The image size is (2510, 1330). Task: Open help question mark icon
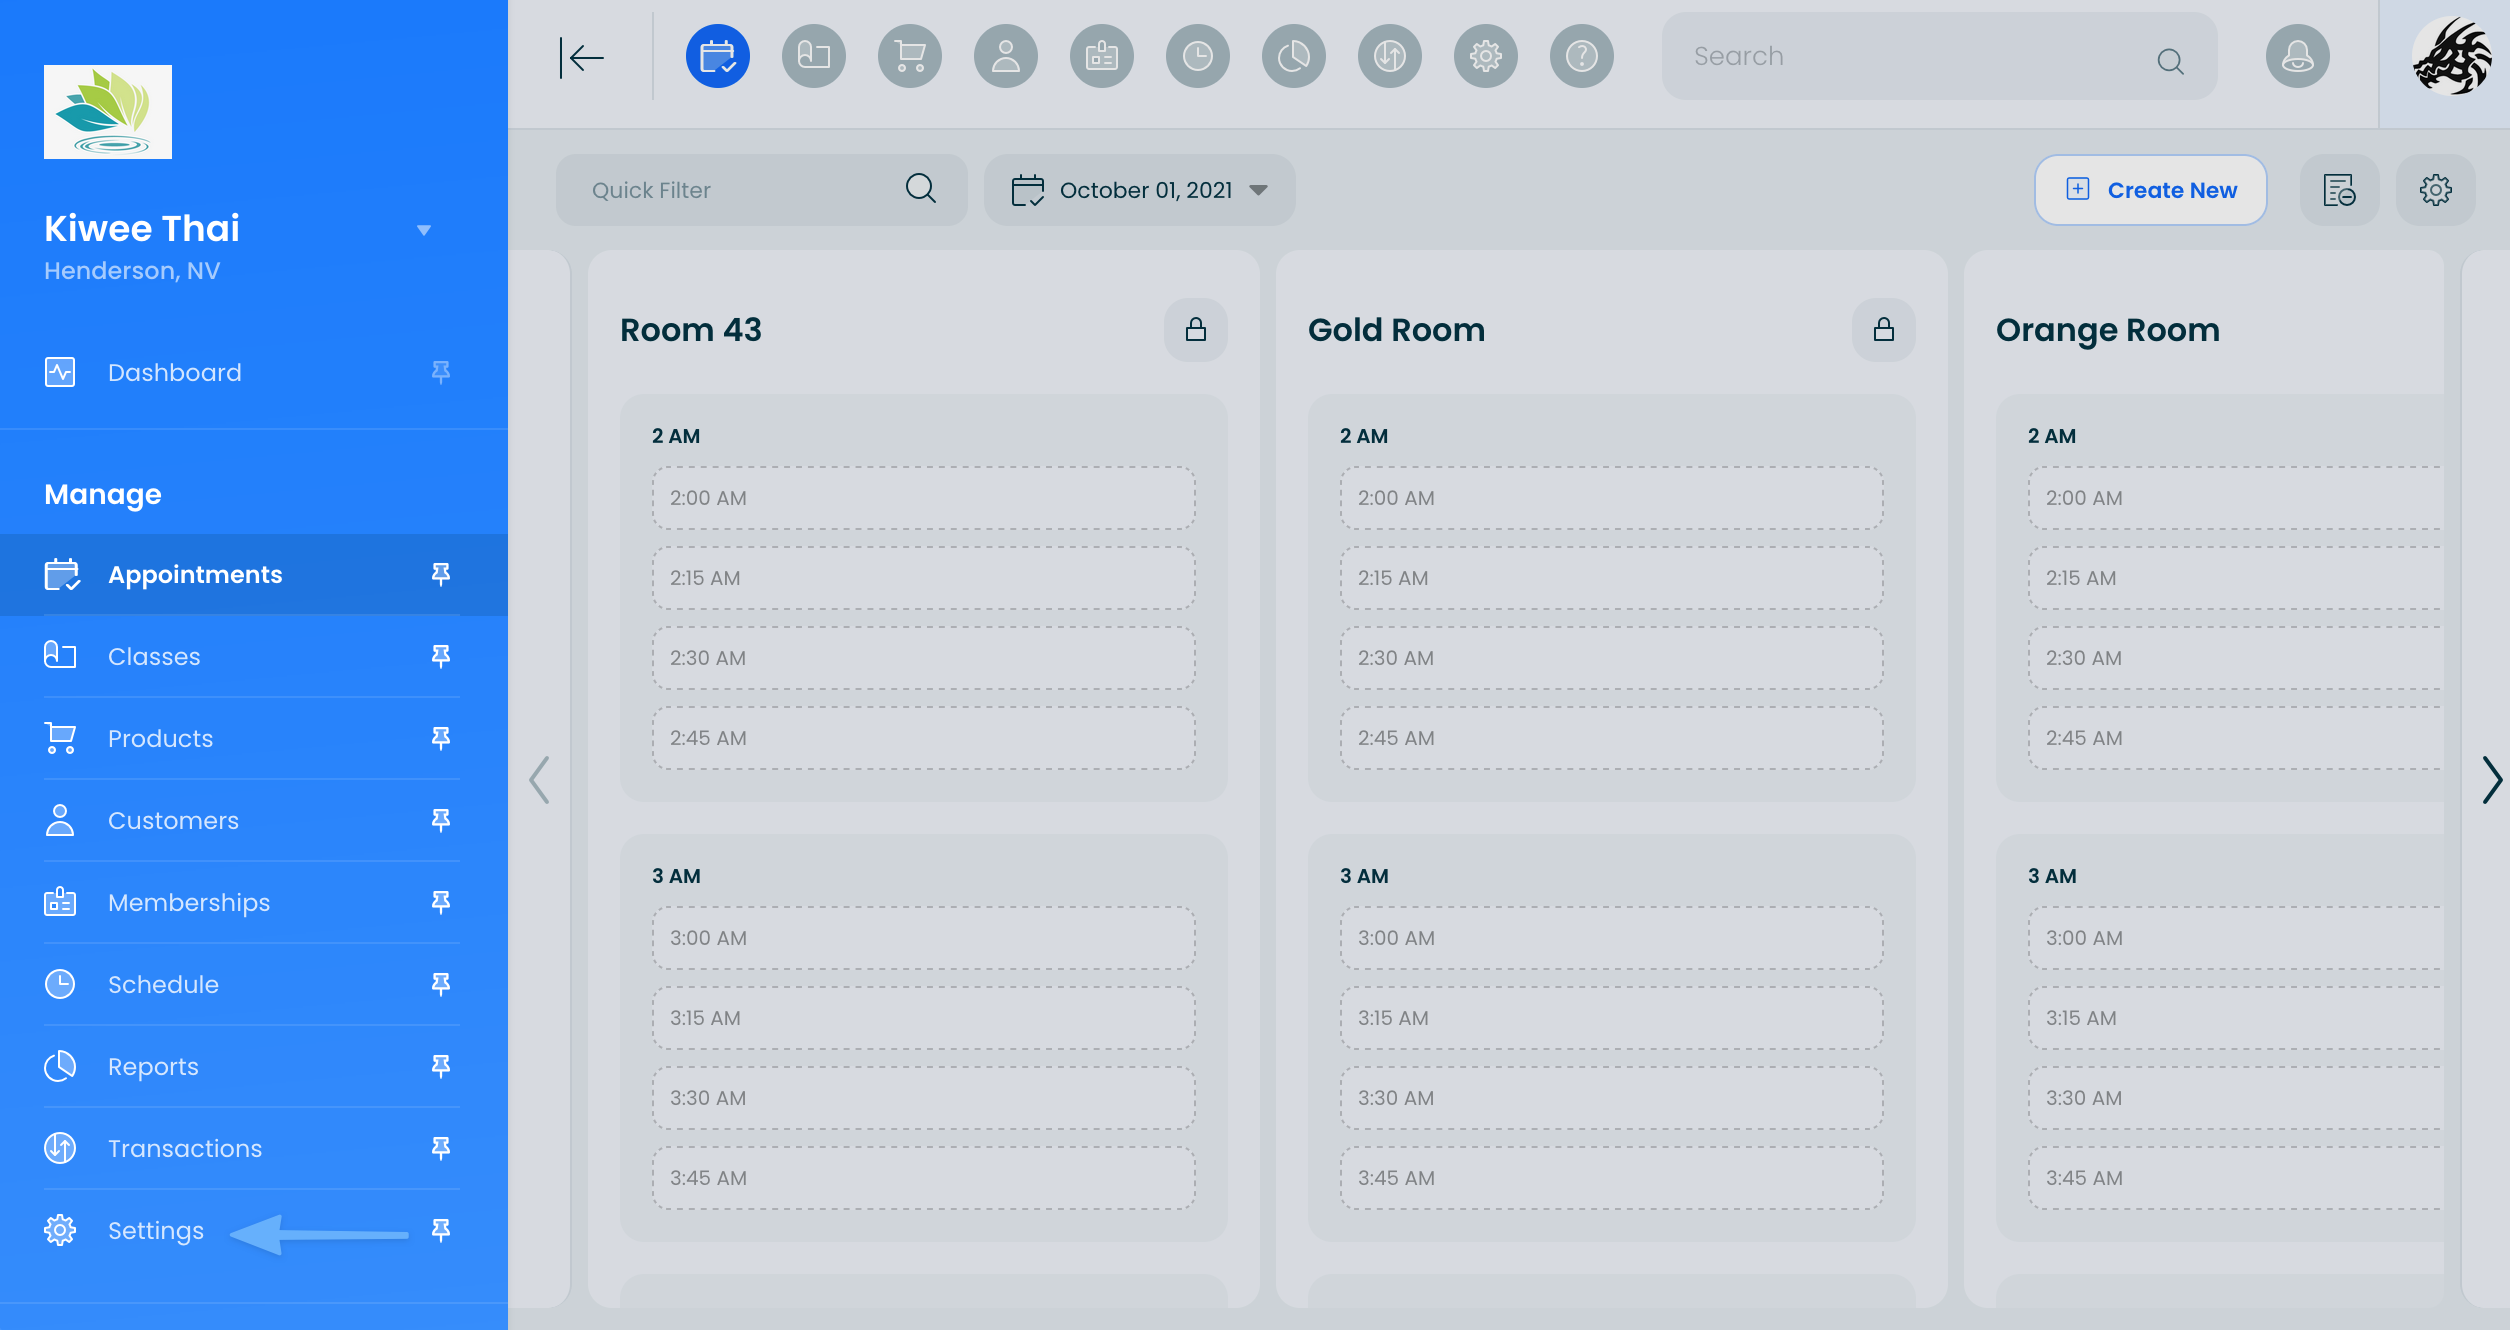click(x=1581, y=56)
